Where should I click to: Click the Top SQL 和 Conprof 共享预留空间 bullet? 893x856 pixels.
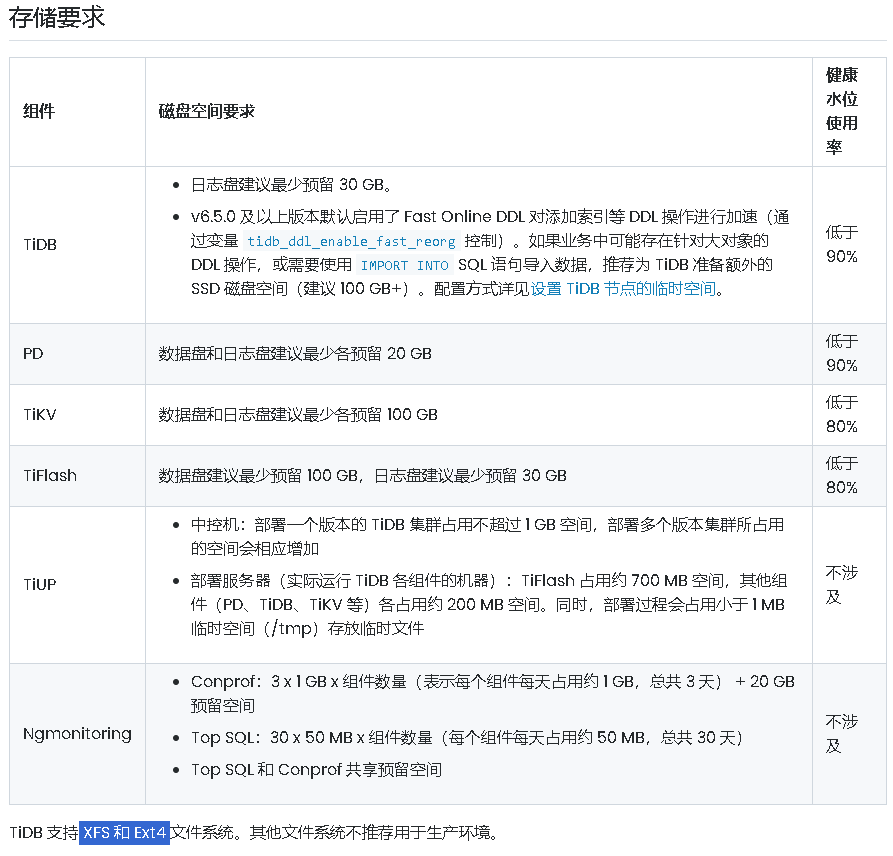pyautogui.click(x=316, y=770)
